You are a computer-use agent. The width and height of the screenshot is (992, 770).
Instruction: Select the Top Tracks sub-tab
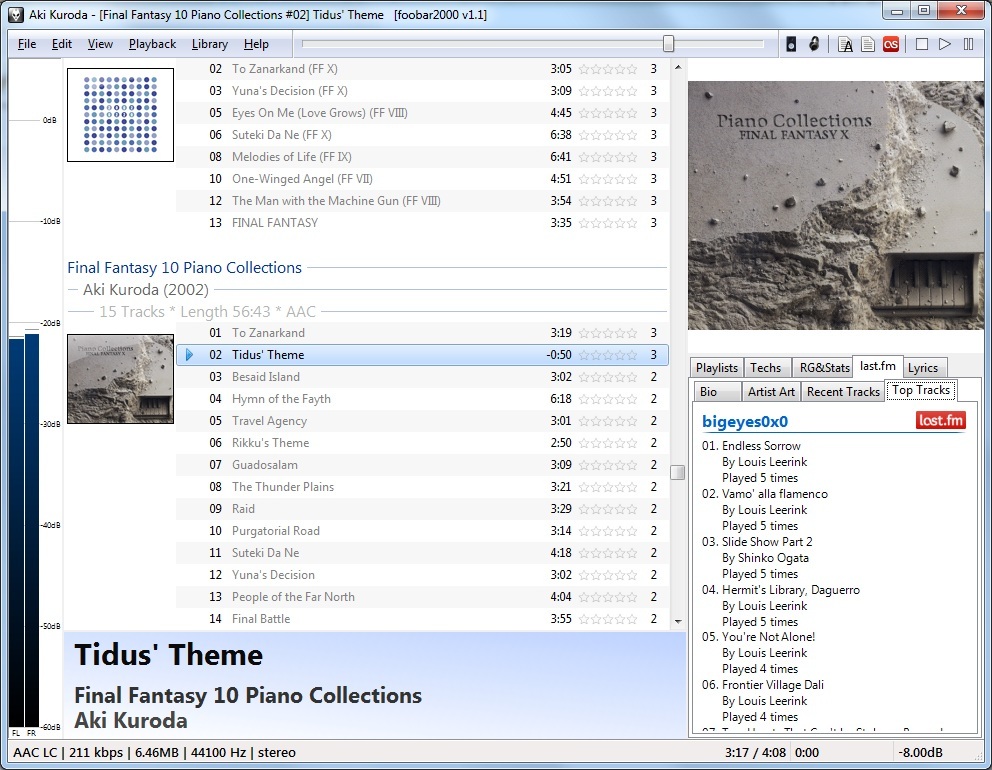coord(921,390)
